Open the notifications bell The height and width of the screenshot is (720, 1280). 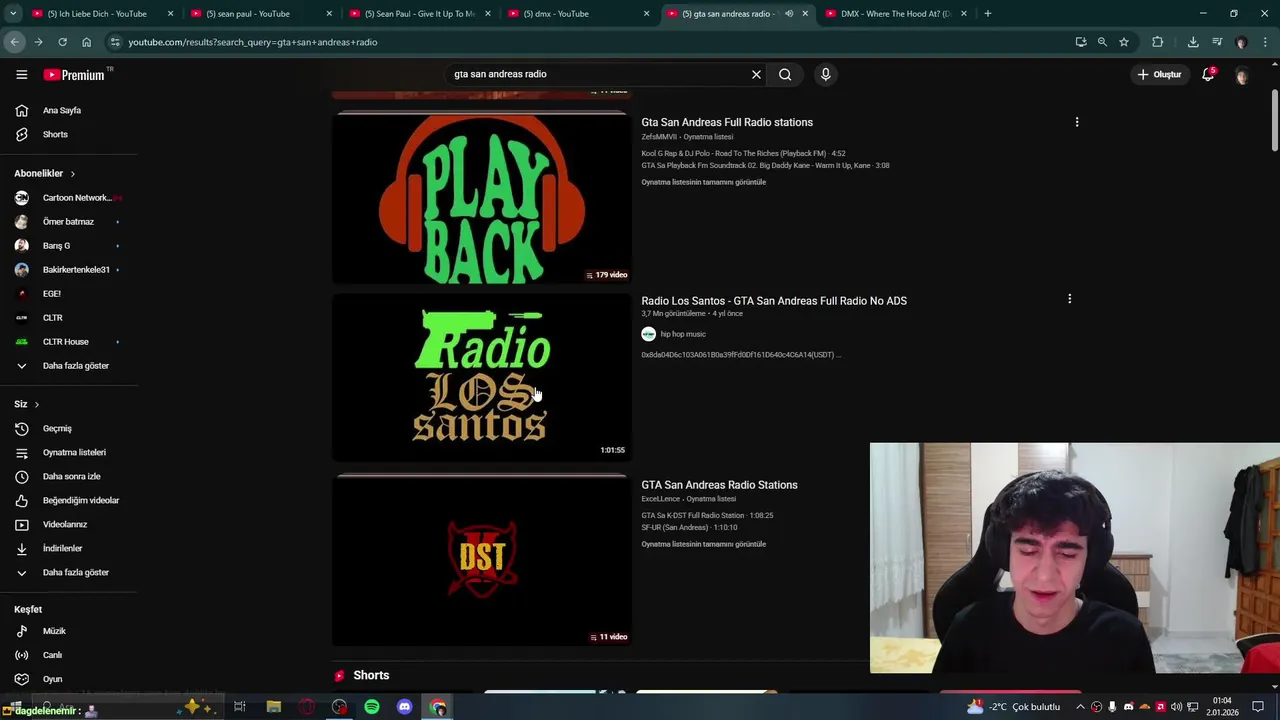(1208, 74)
